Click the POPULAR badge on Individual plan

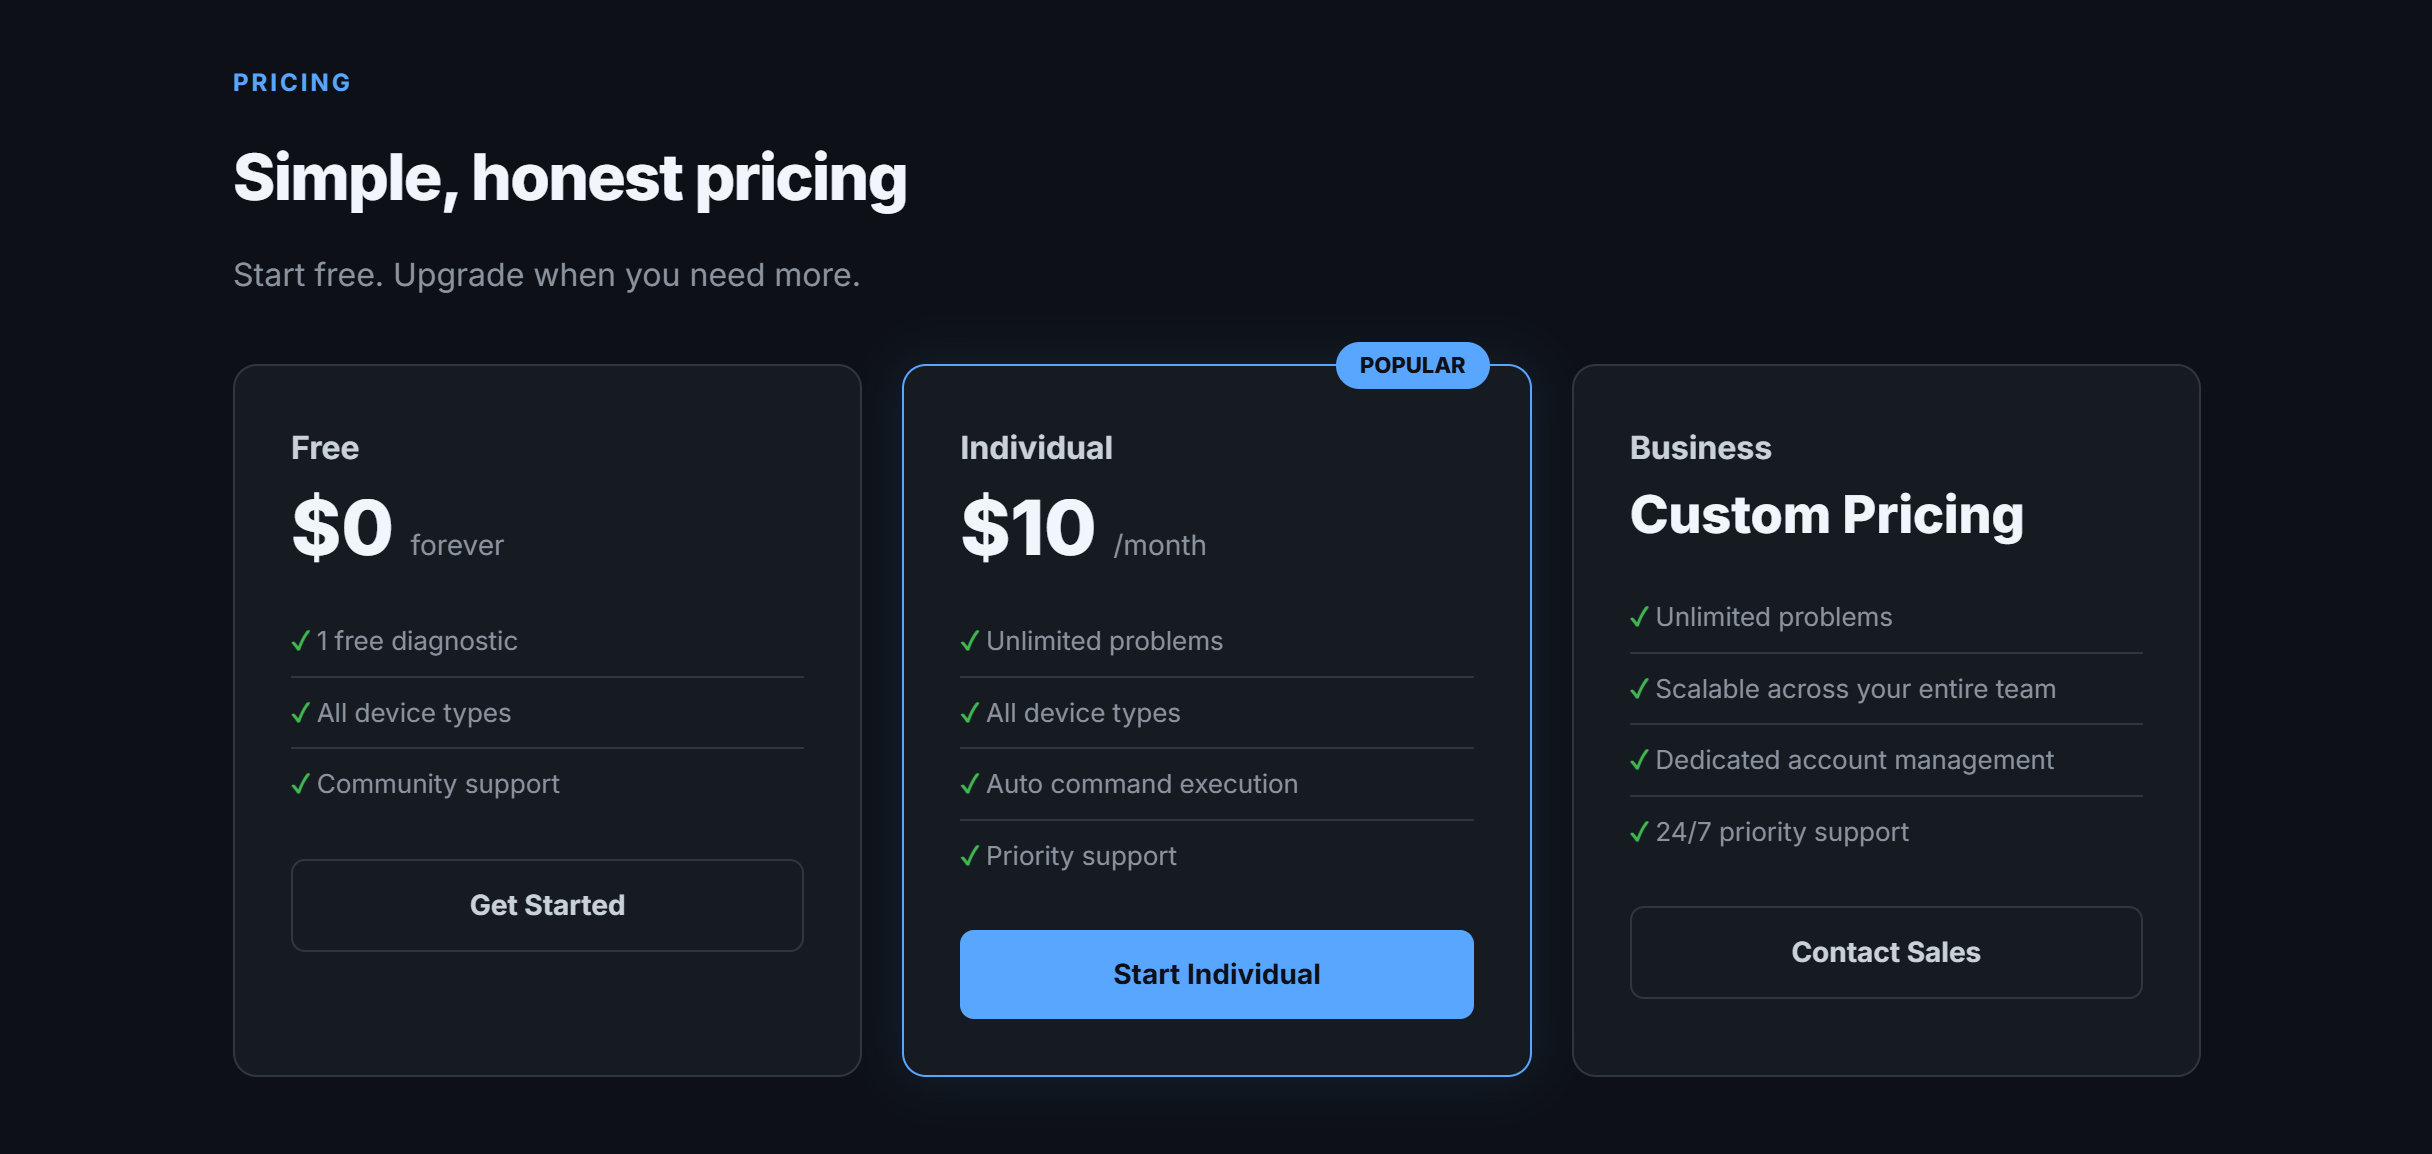click(1412, 366)
